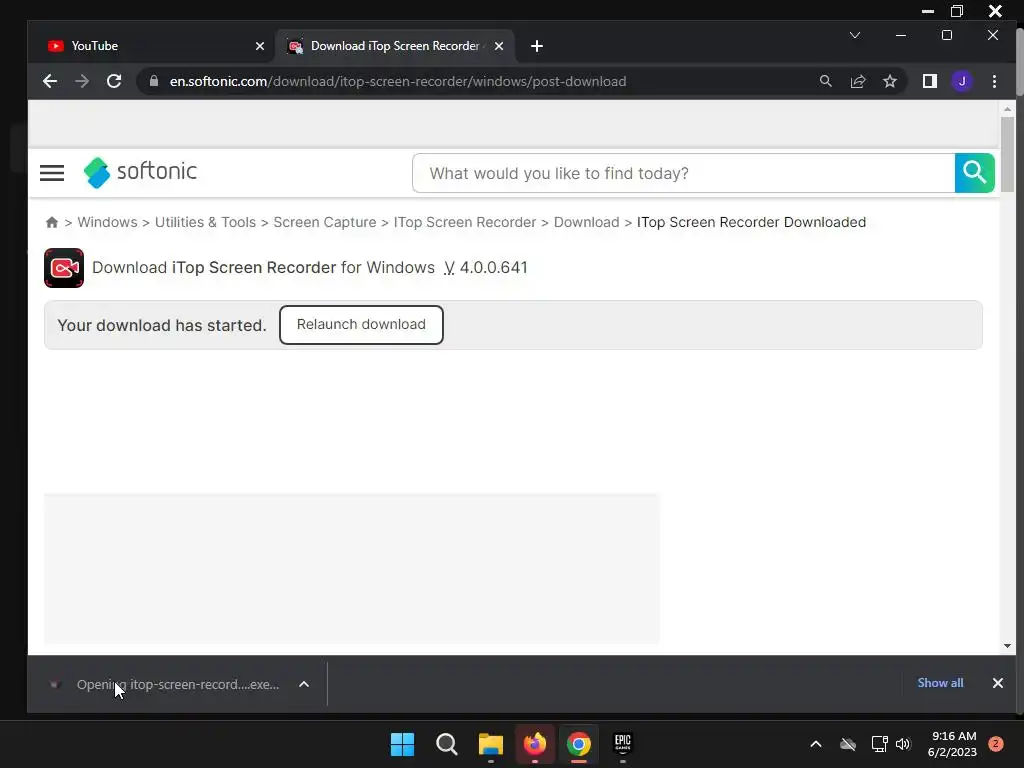Click the vertical scrollbar thumb
This screenshot has height=768, width=1024.
tap(1007, 155)
